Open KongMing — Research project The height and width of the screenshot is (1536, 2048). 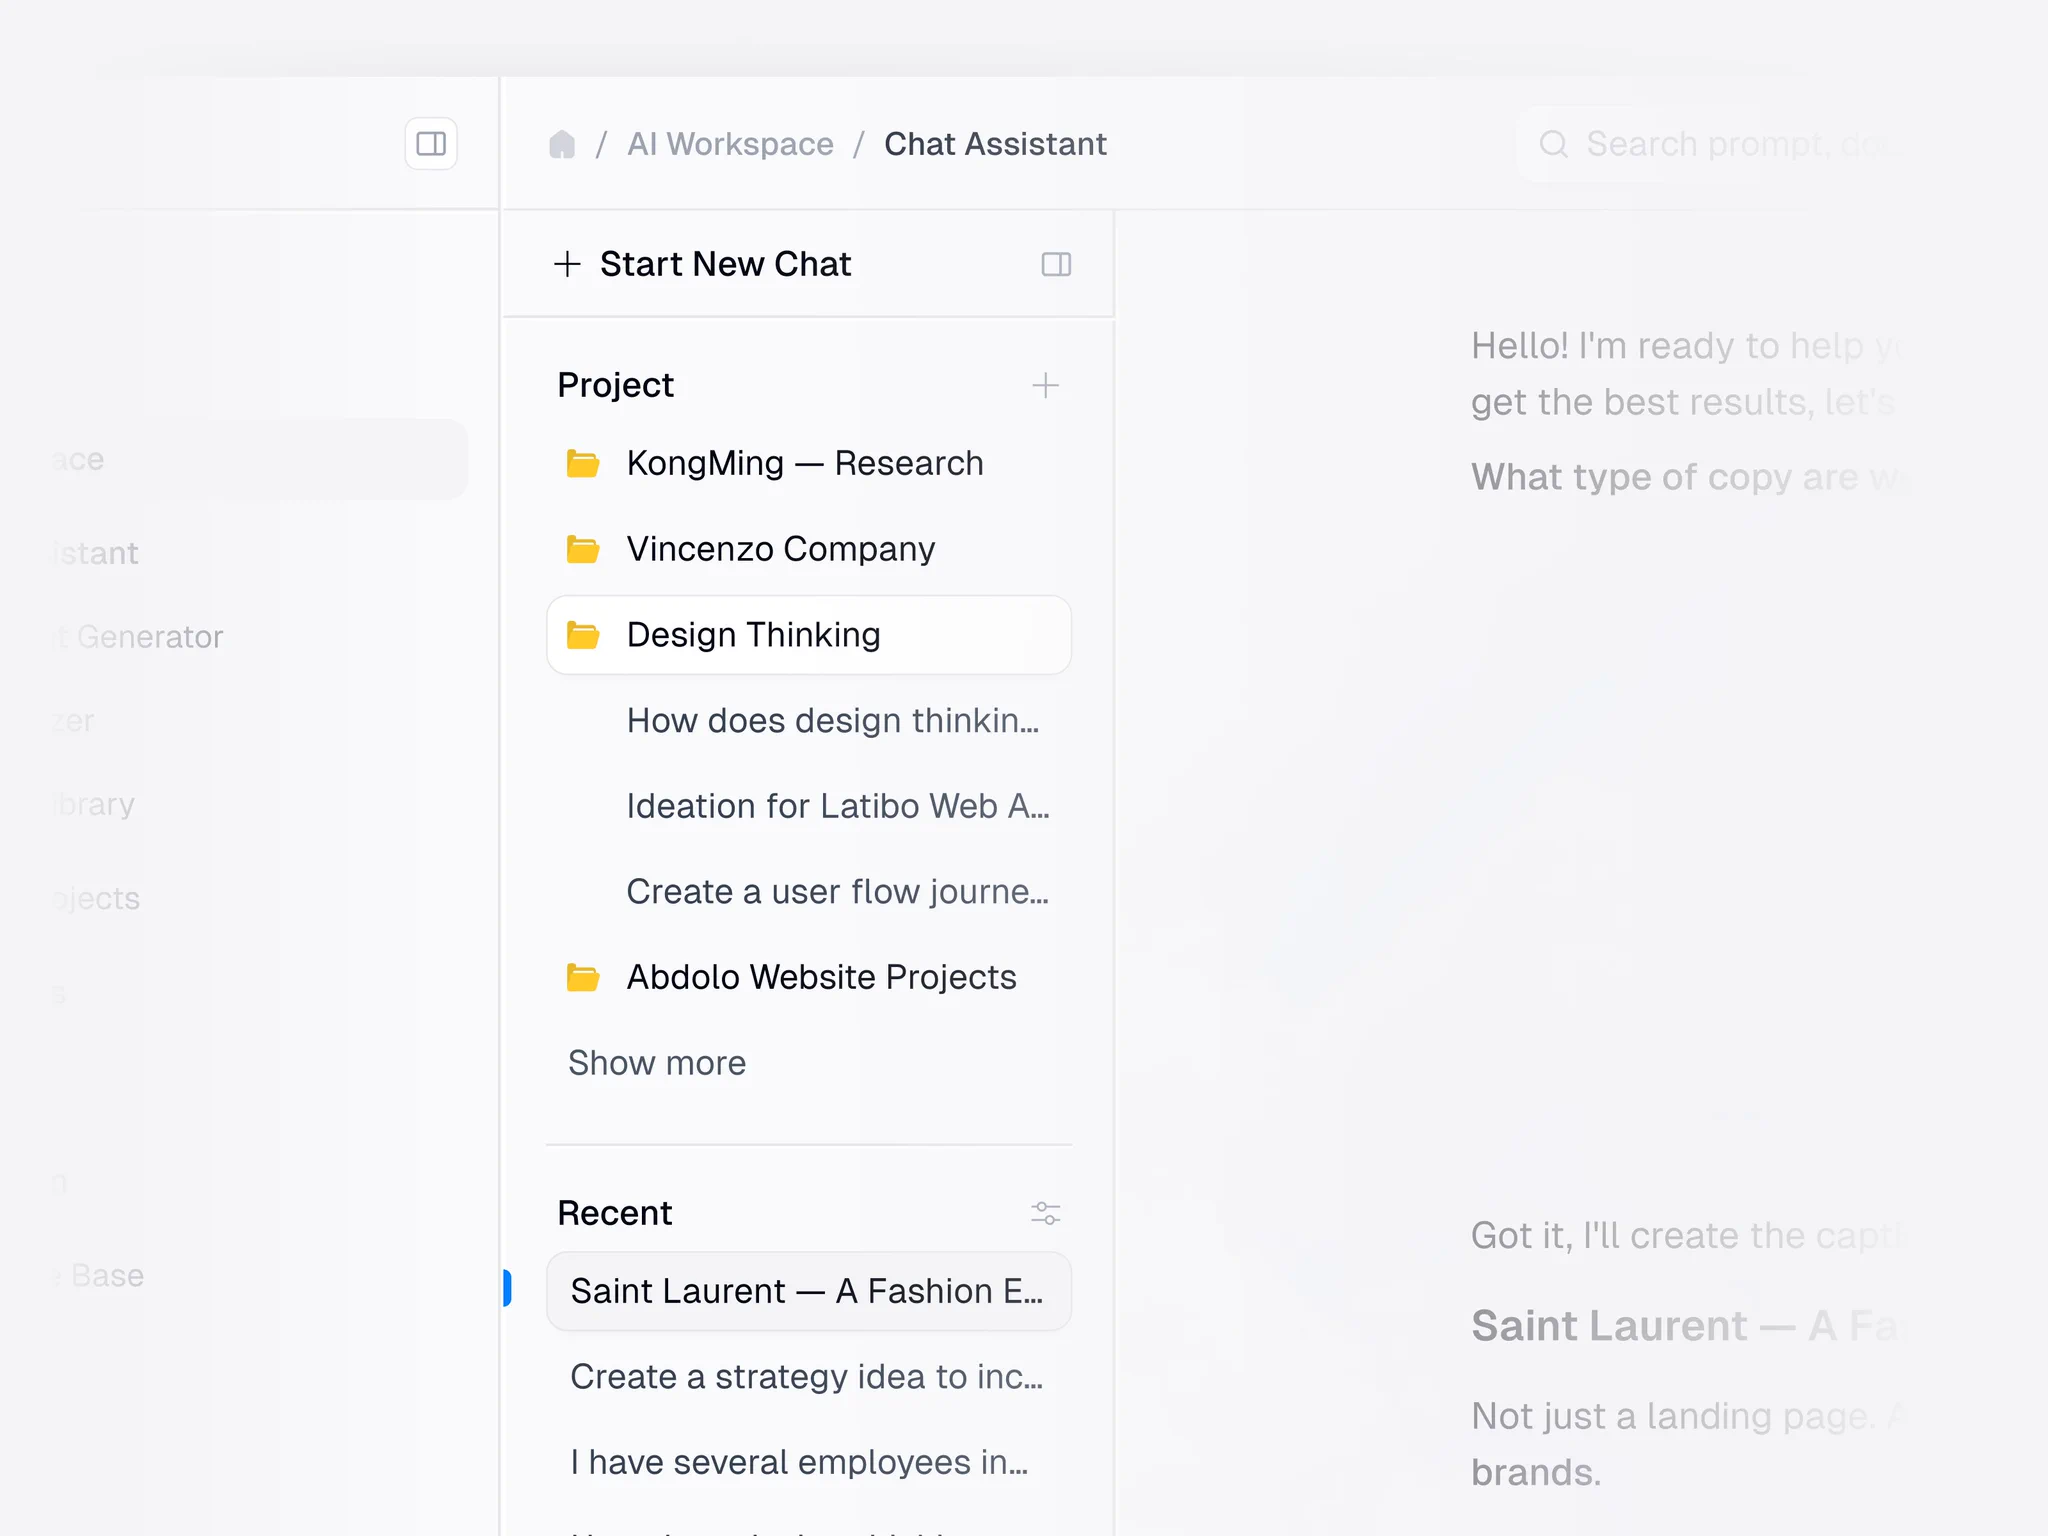pos(808,463)
